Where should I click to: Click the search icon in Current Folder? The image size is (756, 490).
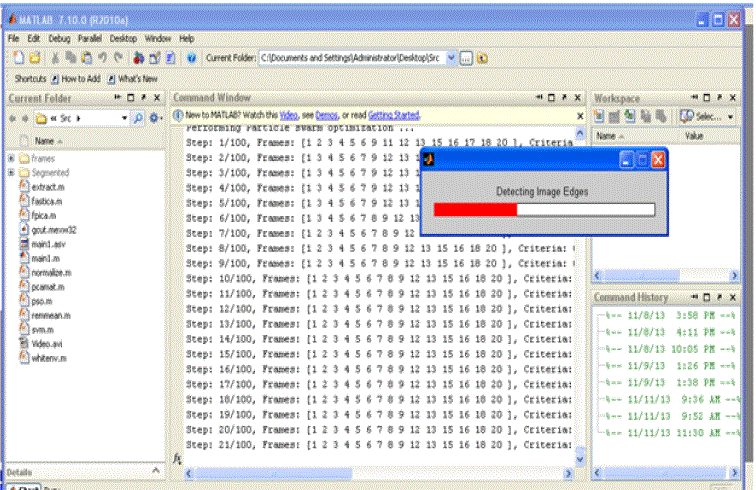pos(137,118)
